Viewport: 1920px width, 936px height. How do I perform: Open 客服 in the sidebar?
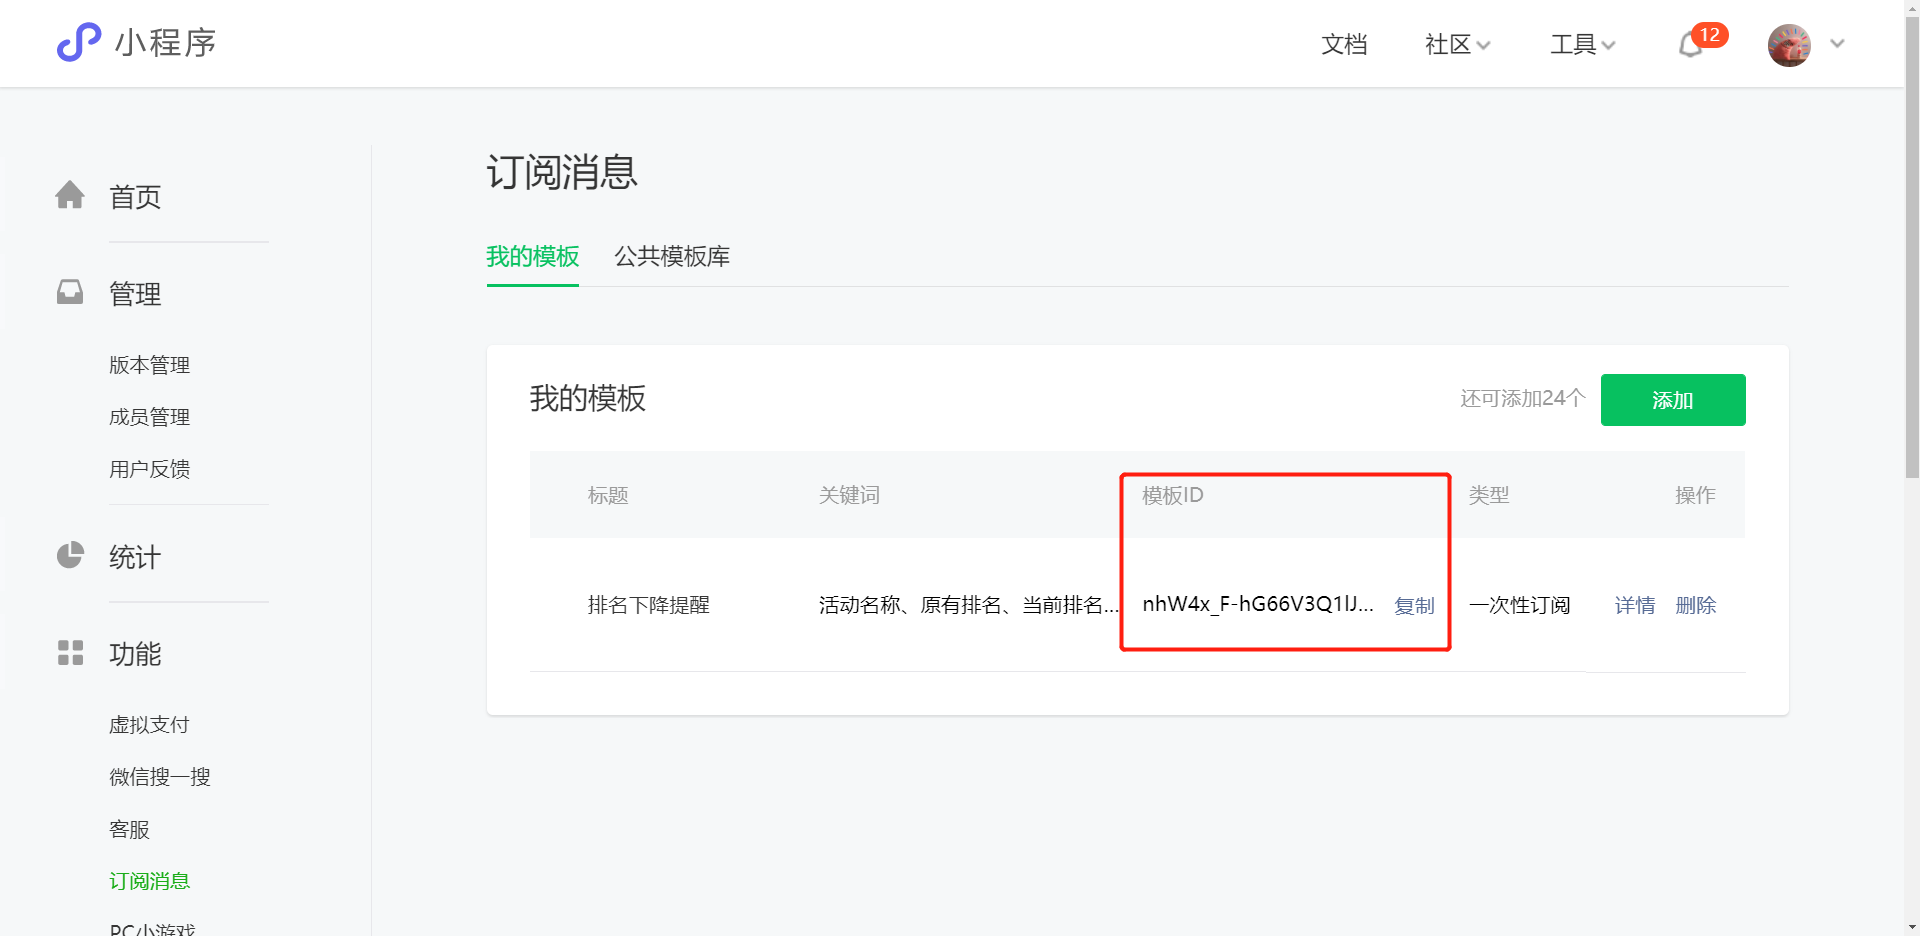tap(129, 829)
